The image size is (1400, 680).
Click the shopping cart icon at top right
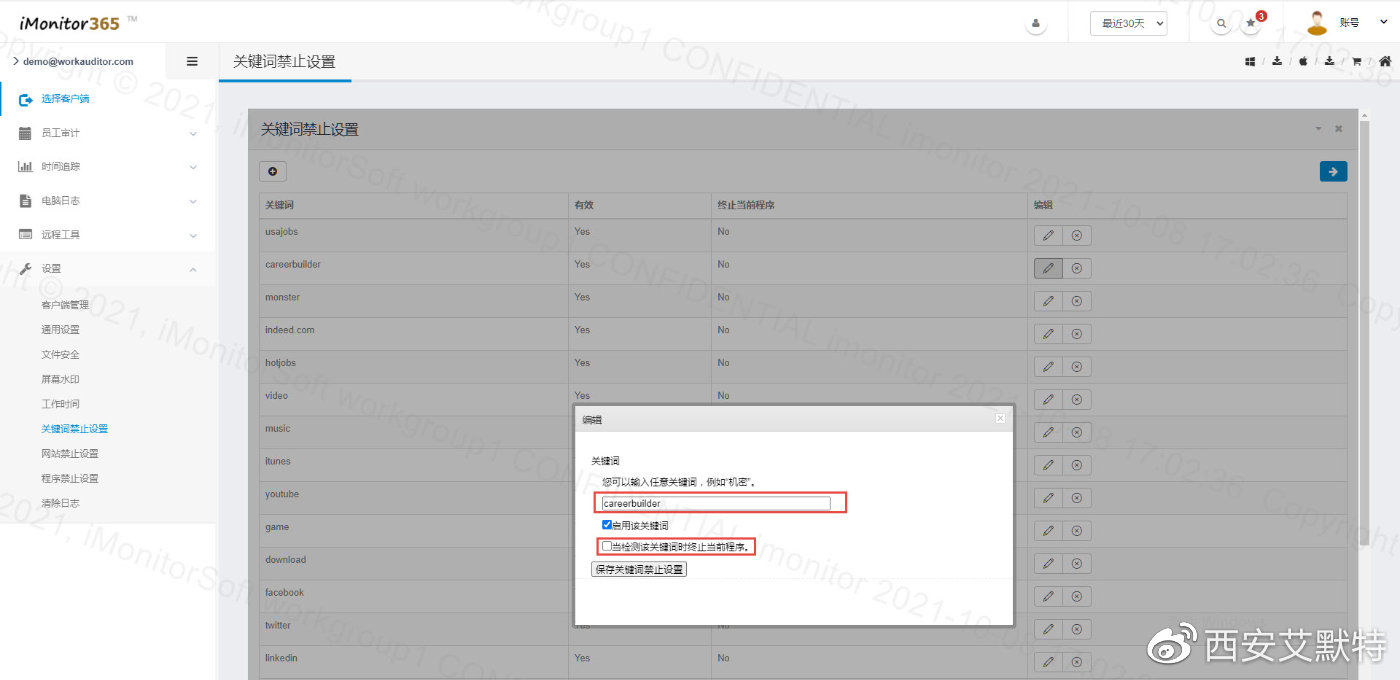tap(1357, 61)
